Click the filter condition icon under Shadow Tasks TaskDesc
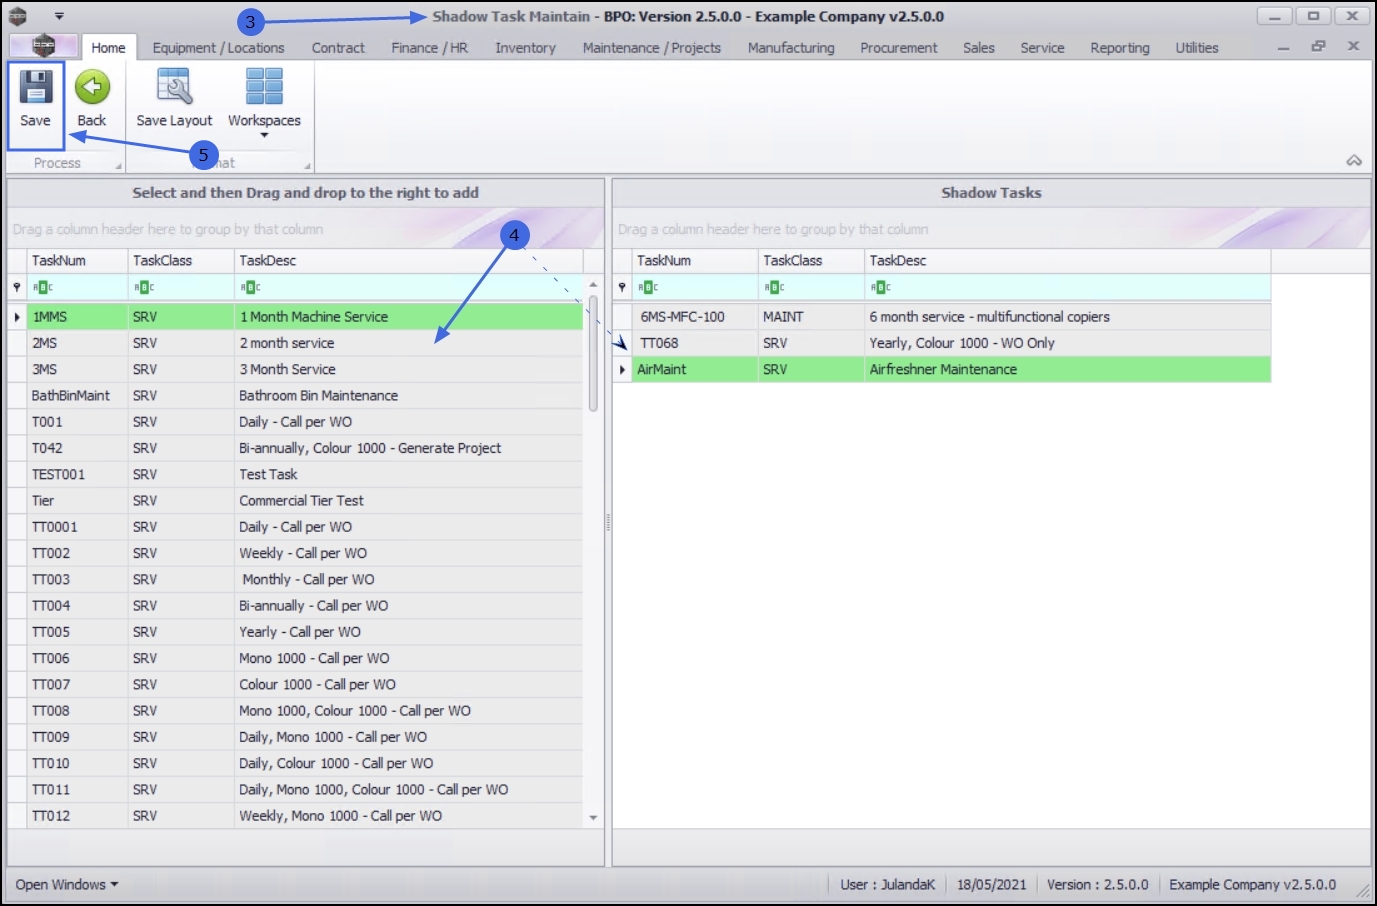 click(880, 287)
